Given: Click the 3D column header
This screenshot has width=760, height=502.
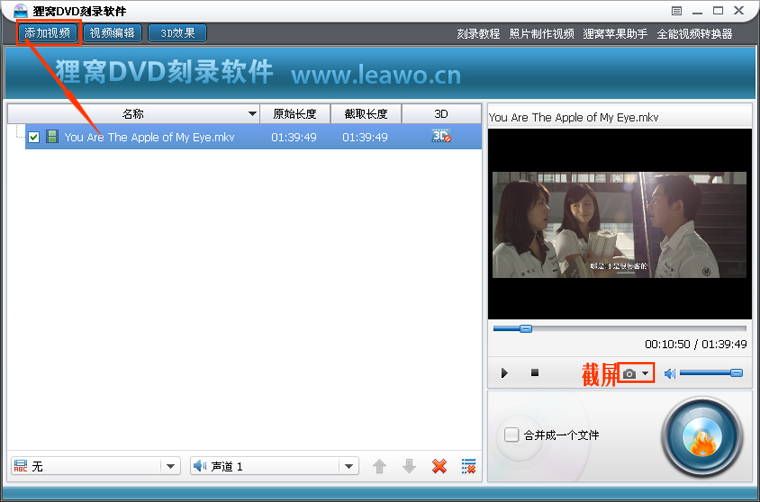Looking at the screenshot, I should [x=442, y=114].
